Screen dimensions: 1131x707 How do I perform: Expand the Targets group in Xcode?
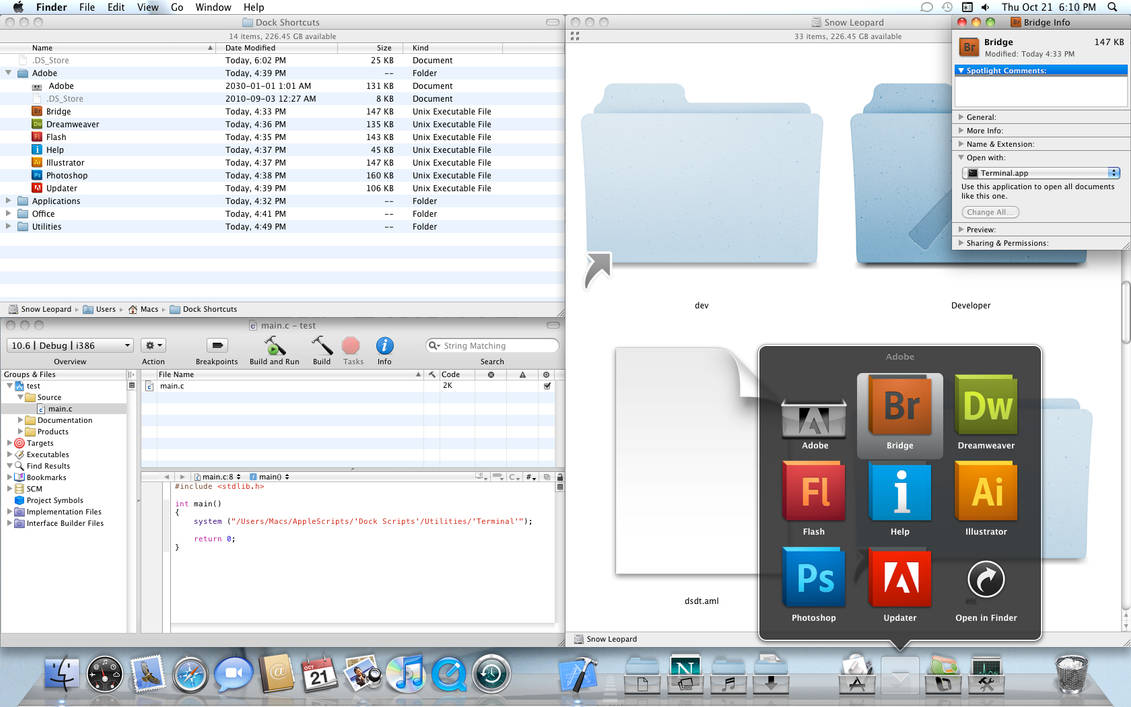coord(9,443)
